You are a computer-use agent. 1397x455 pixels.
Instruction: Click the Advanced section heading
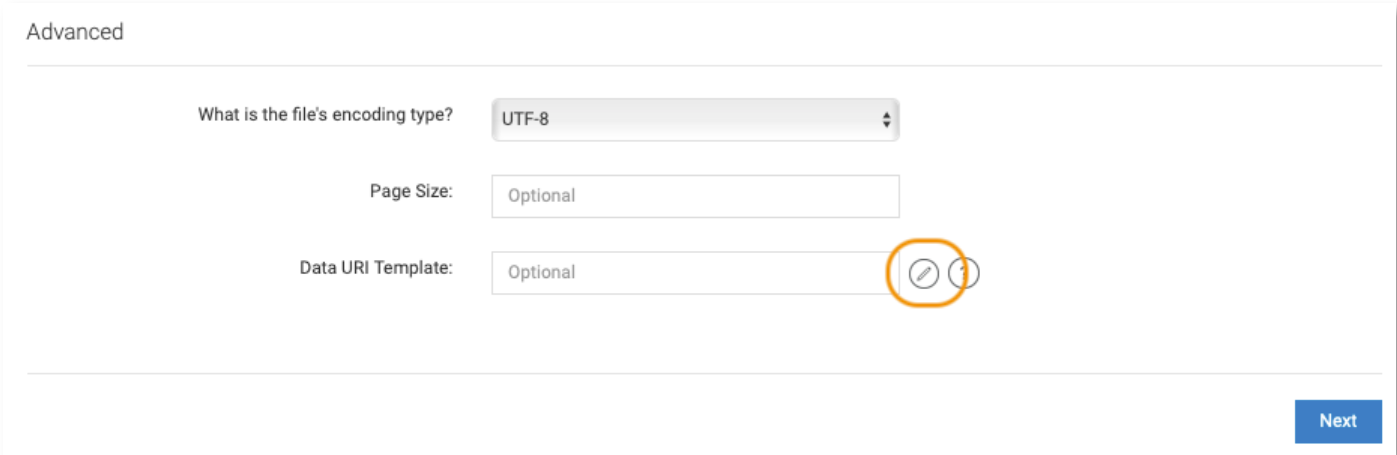(75, 32)
